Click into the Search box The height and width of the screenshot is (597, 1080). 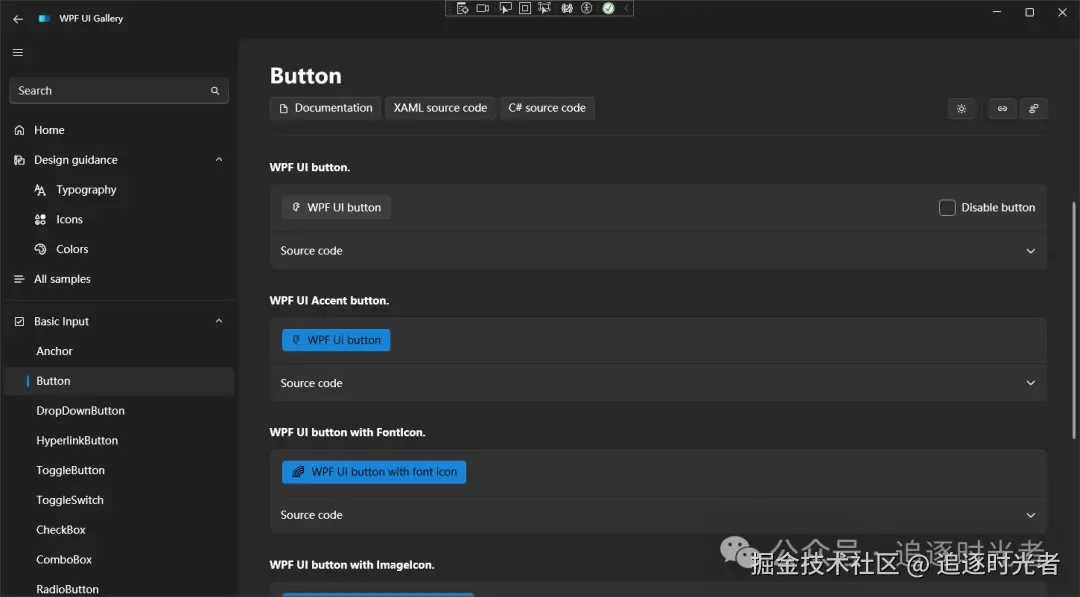(x=119, y=91)
